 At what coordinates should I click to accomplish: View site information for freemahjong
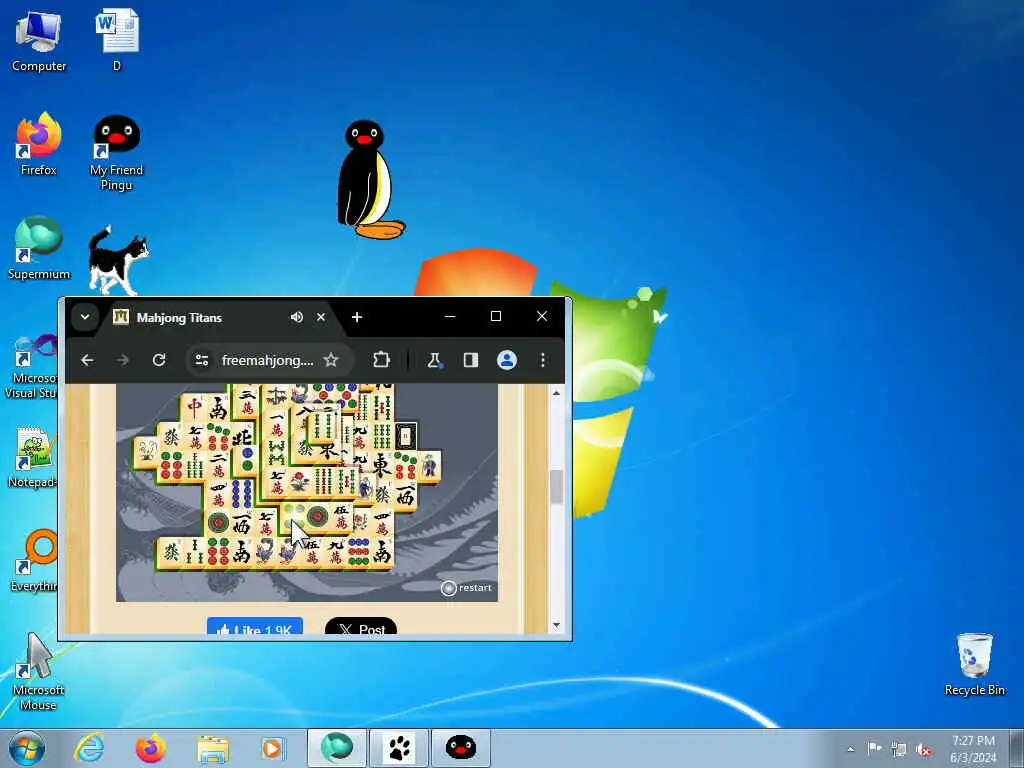(x=202, y=360)
